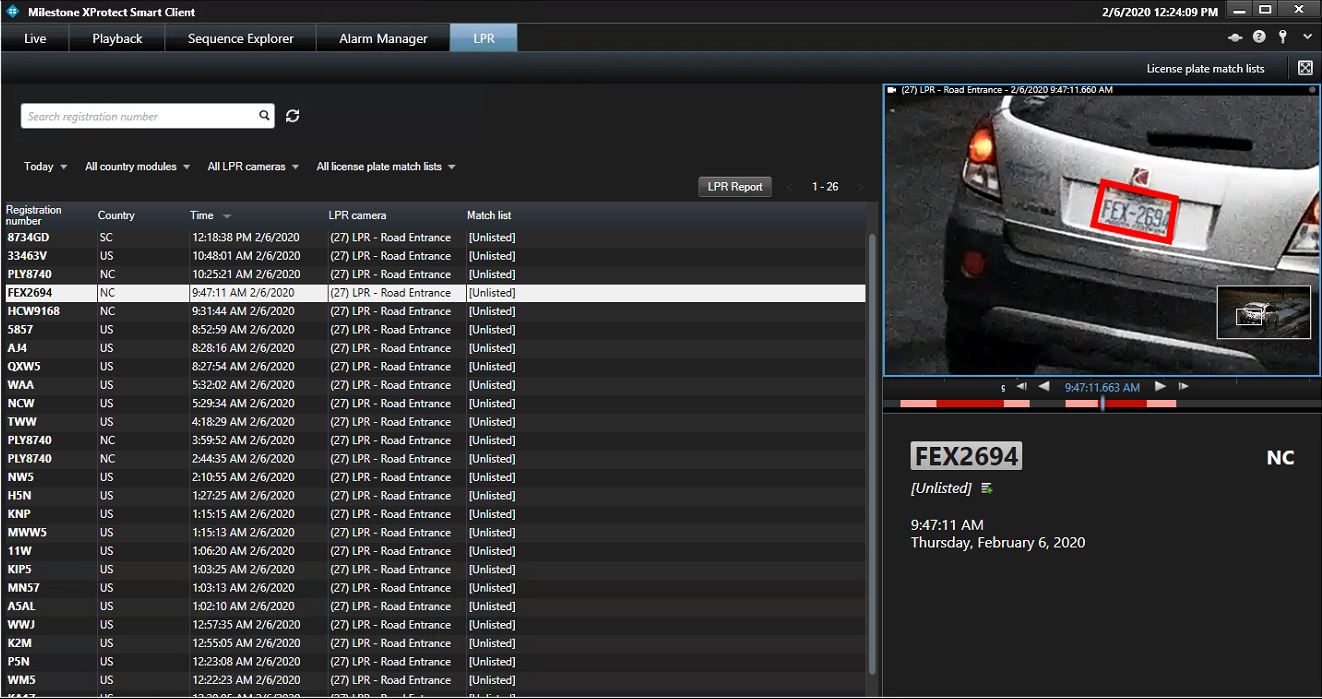Click the key login icon

coord(1283,37)
